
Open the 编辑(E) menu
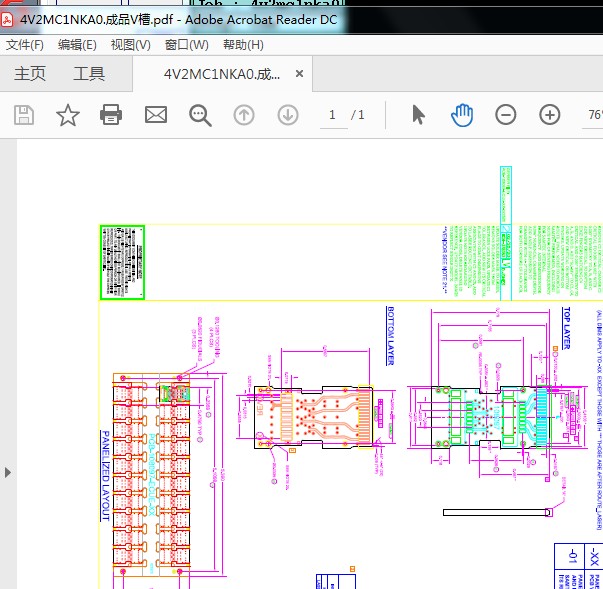click(77, 45)
